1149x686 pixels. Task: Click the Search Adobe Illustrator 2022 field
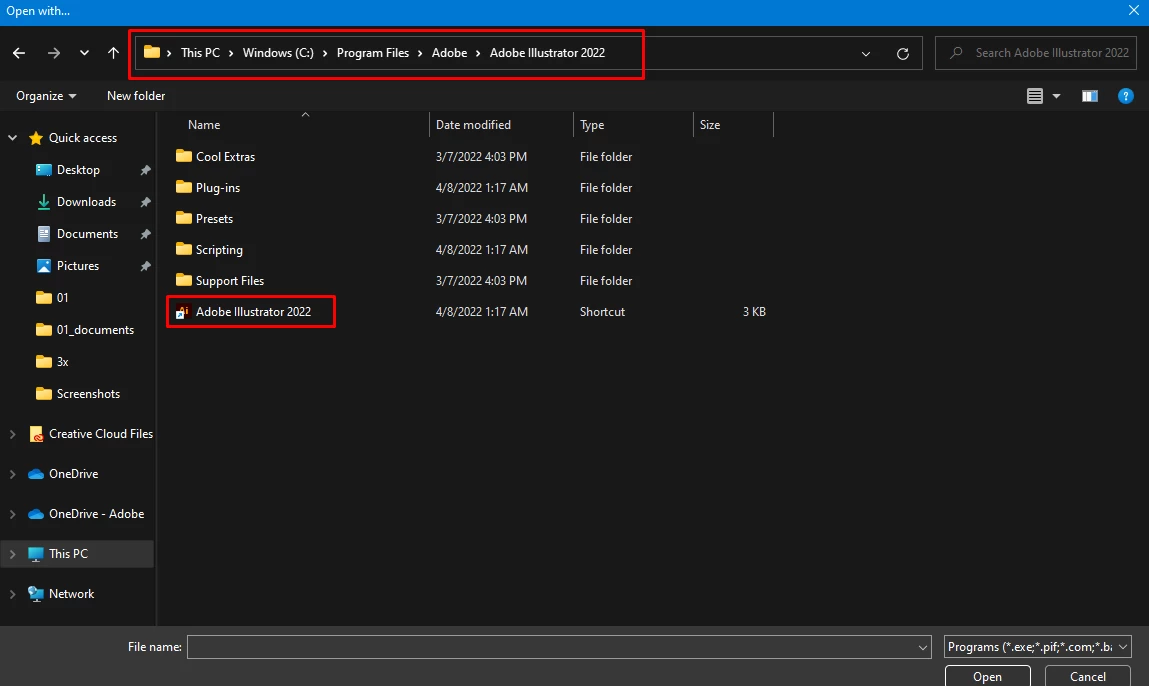coord(1035,53)
